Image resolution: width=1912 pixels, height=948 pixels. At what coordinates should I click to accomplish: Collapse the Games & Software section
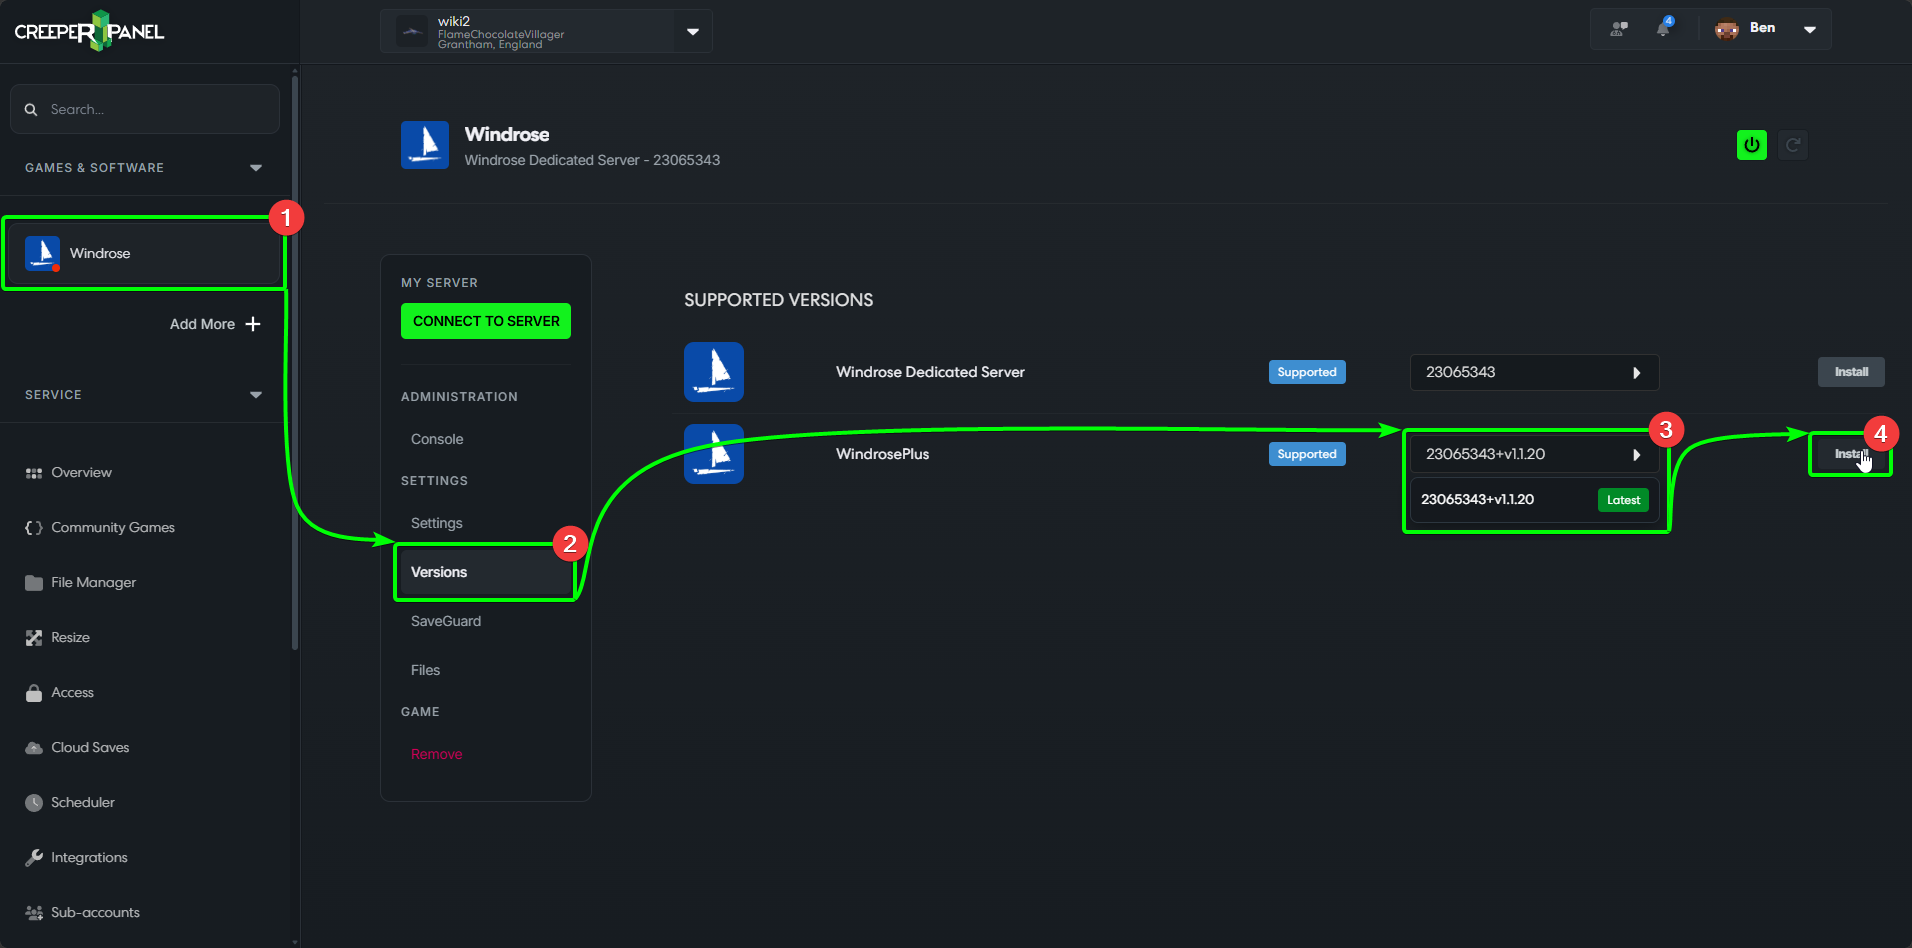[x=256, y=168]
